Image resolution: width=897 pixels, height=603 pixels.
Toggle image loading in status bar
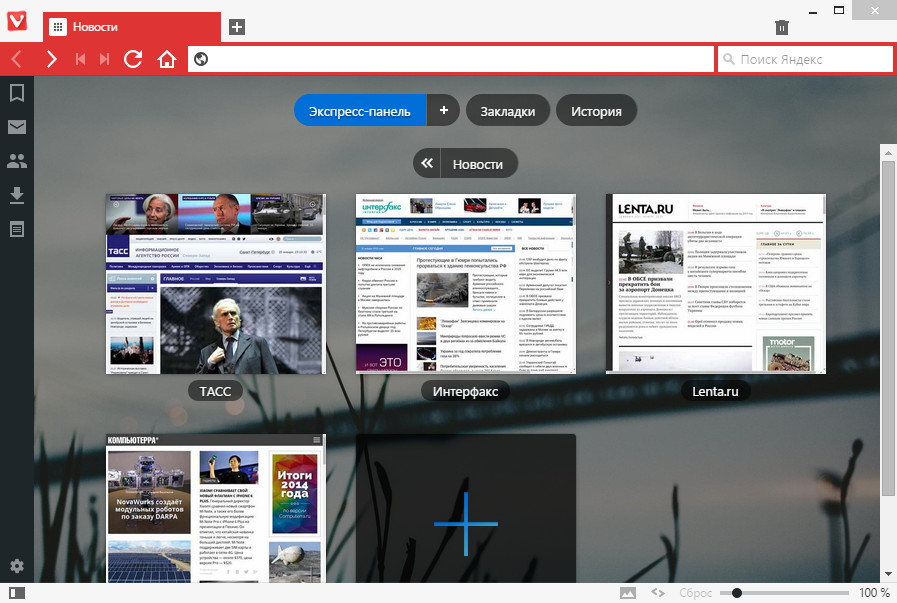click(x=628, y=593)
